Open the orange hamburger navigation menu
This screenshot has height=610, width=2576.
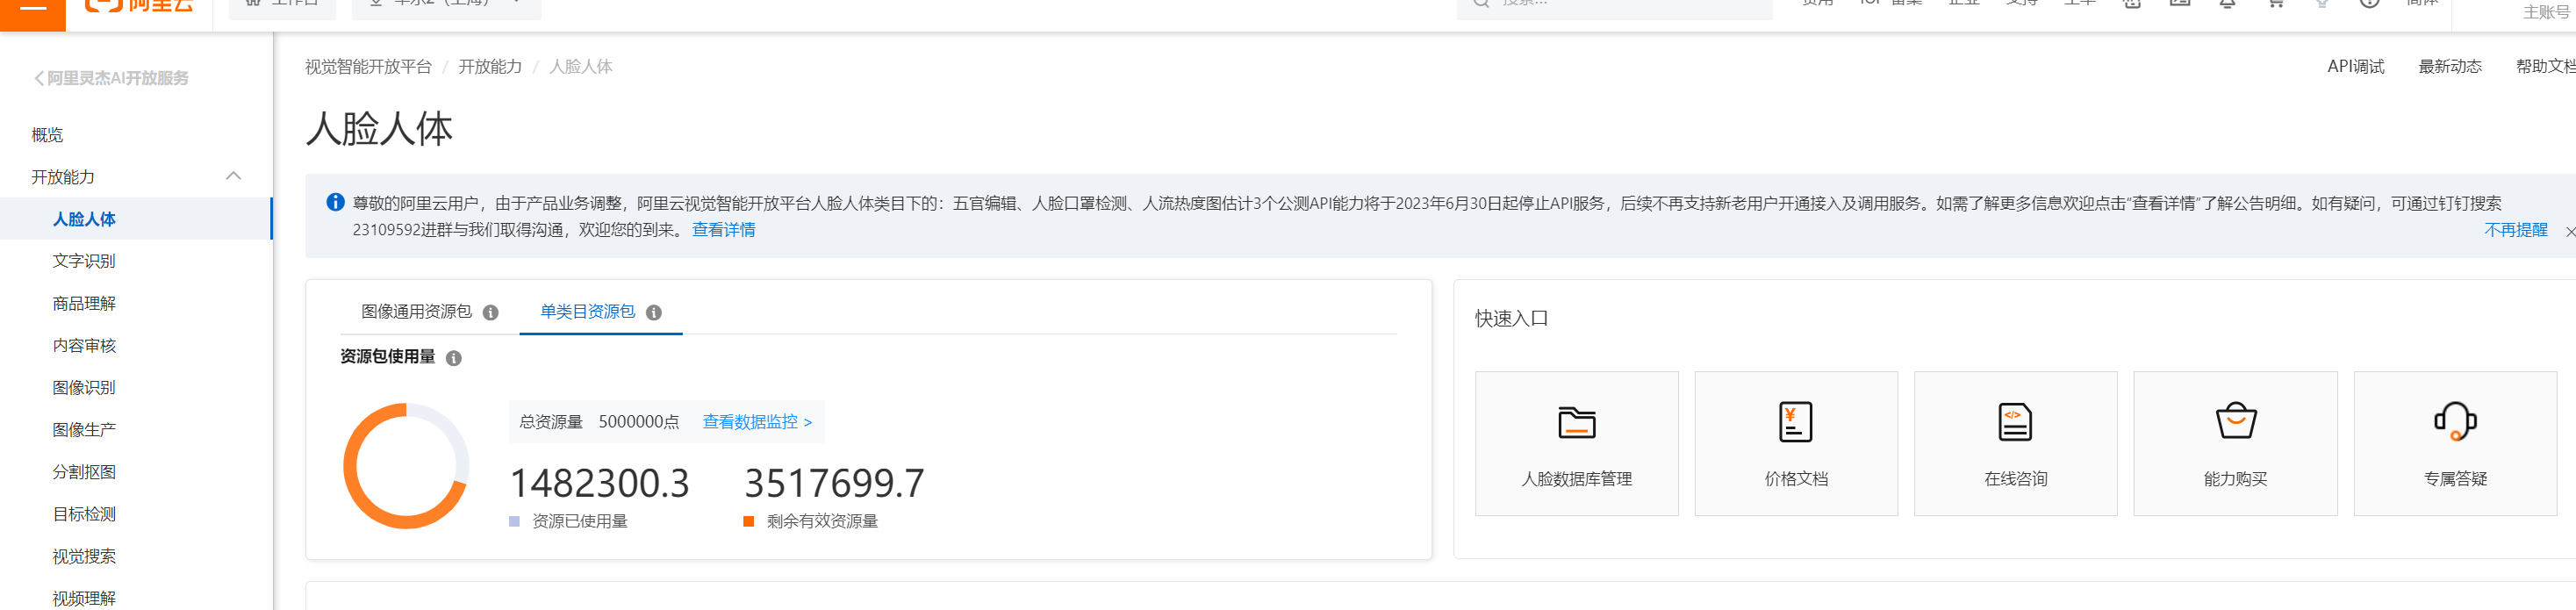tap(32, 8)
